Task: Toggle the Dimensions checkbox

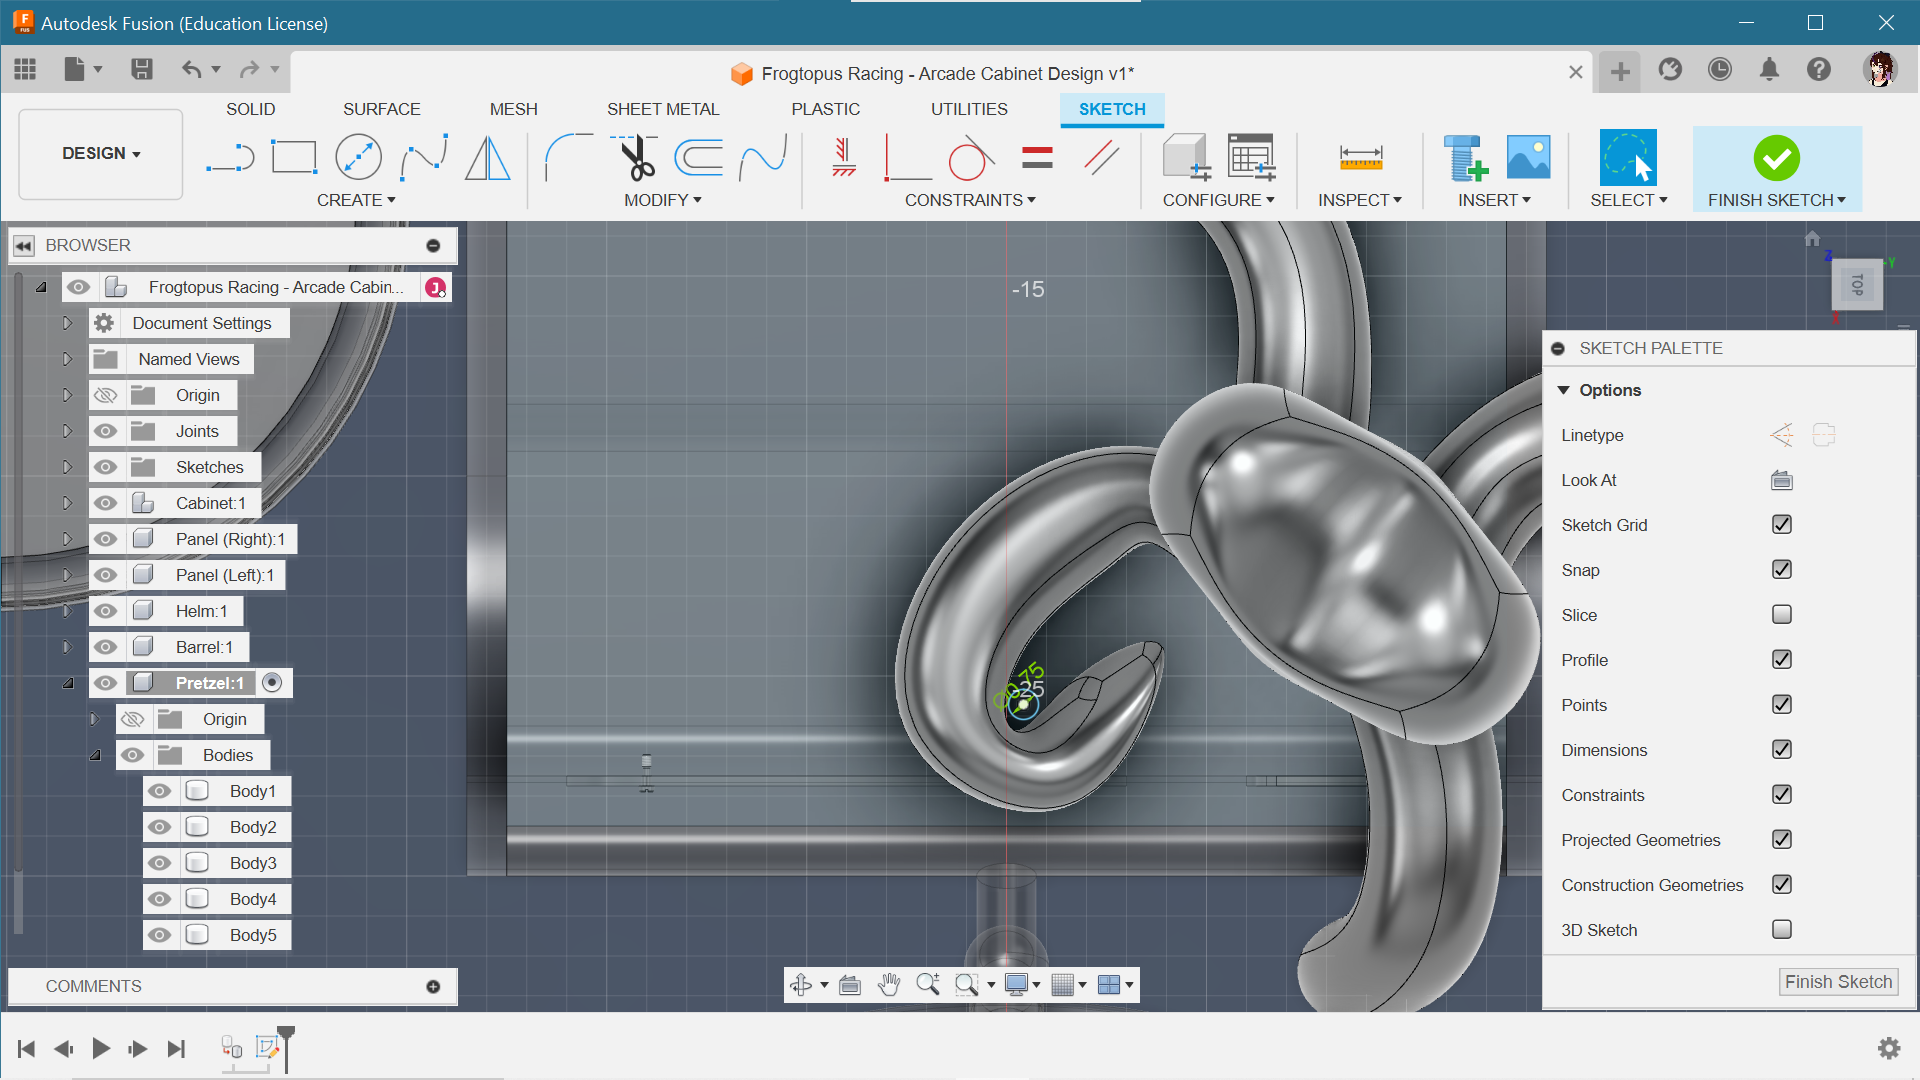Action: (1782, 749)
